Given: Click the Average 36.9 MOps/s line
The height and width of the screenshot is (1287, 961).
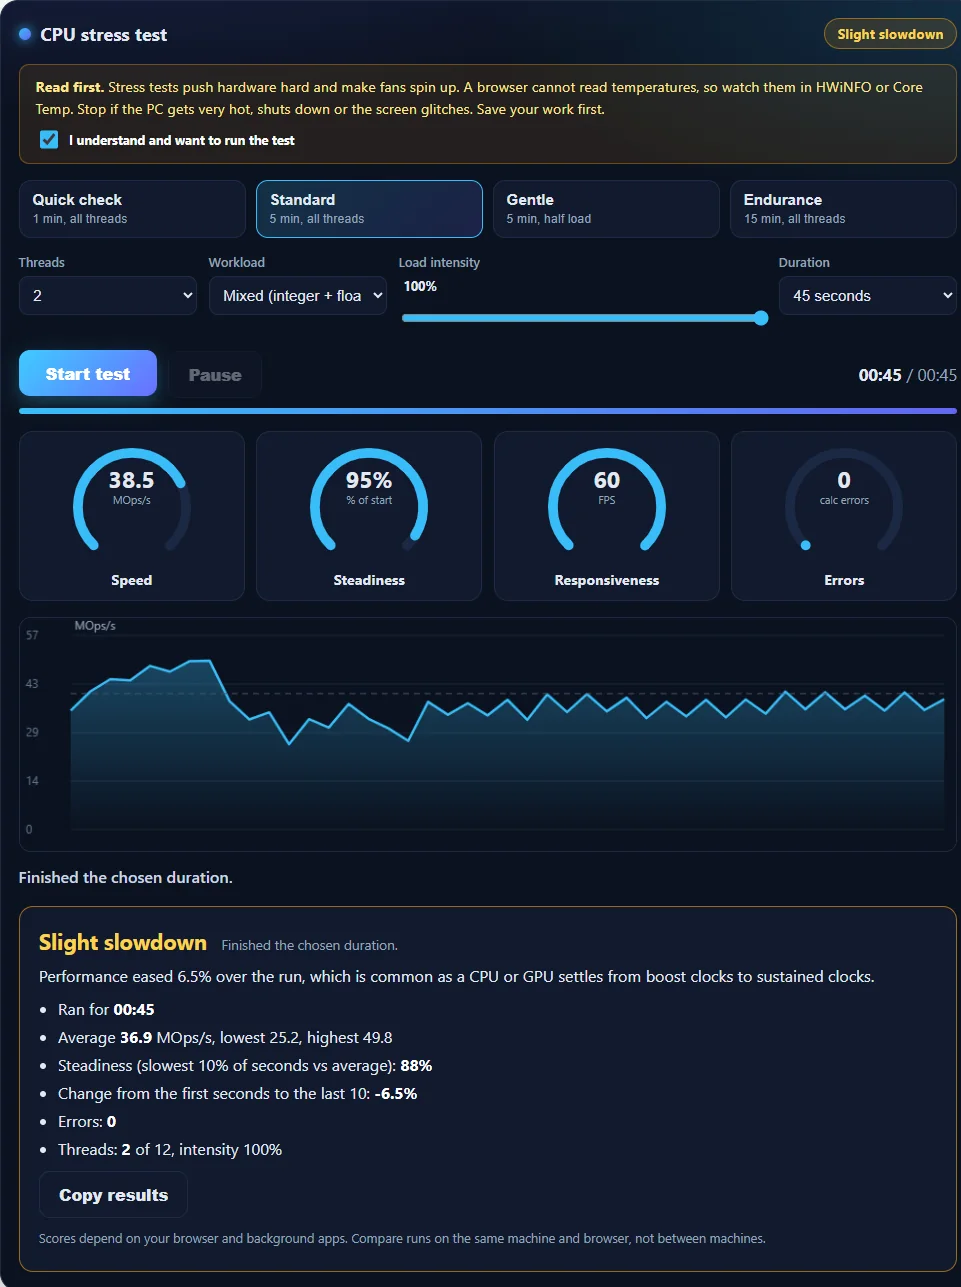Looking at the screenshot, I should coord(225,1038).
